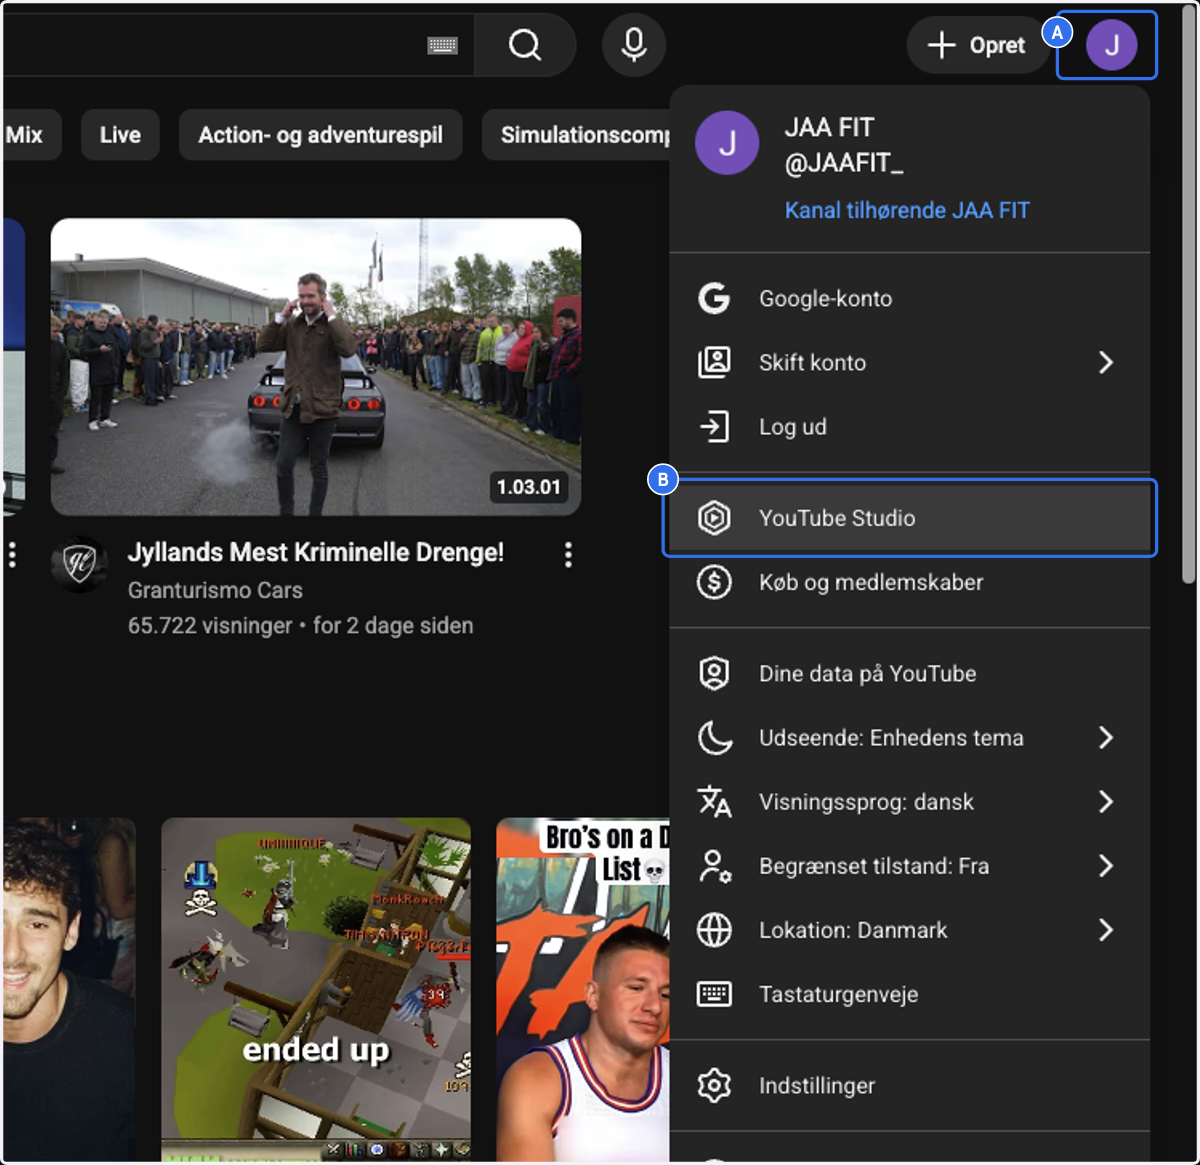The width and height of the screenshot is (1200, 1165).
Task: Click the Skift konto switch-account icon
Action: [714, 362]
